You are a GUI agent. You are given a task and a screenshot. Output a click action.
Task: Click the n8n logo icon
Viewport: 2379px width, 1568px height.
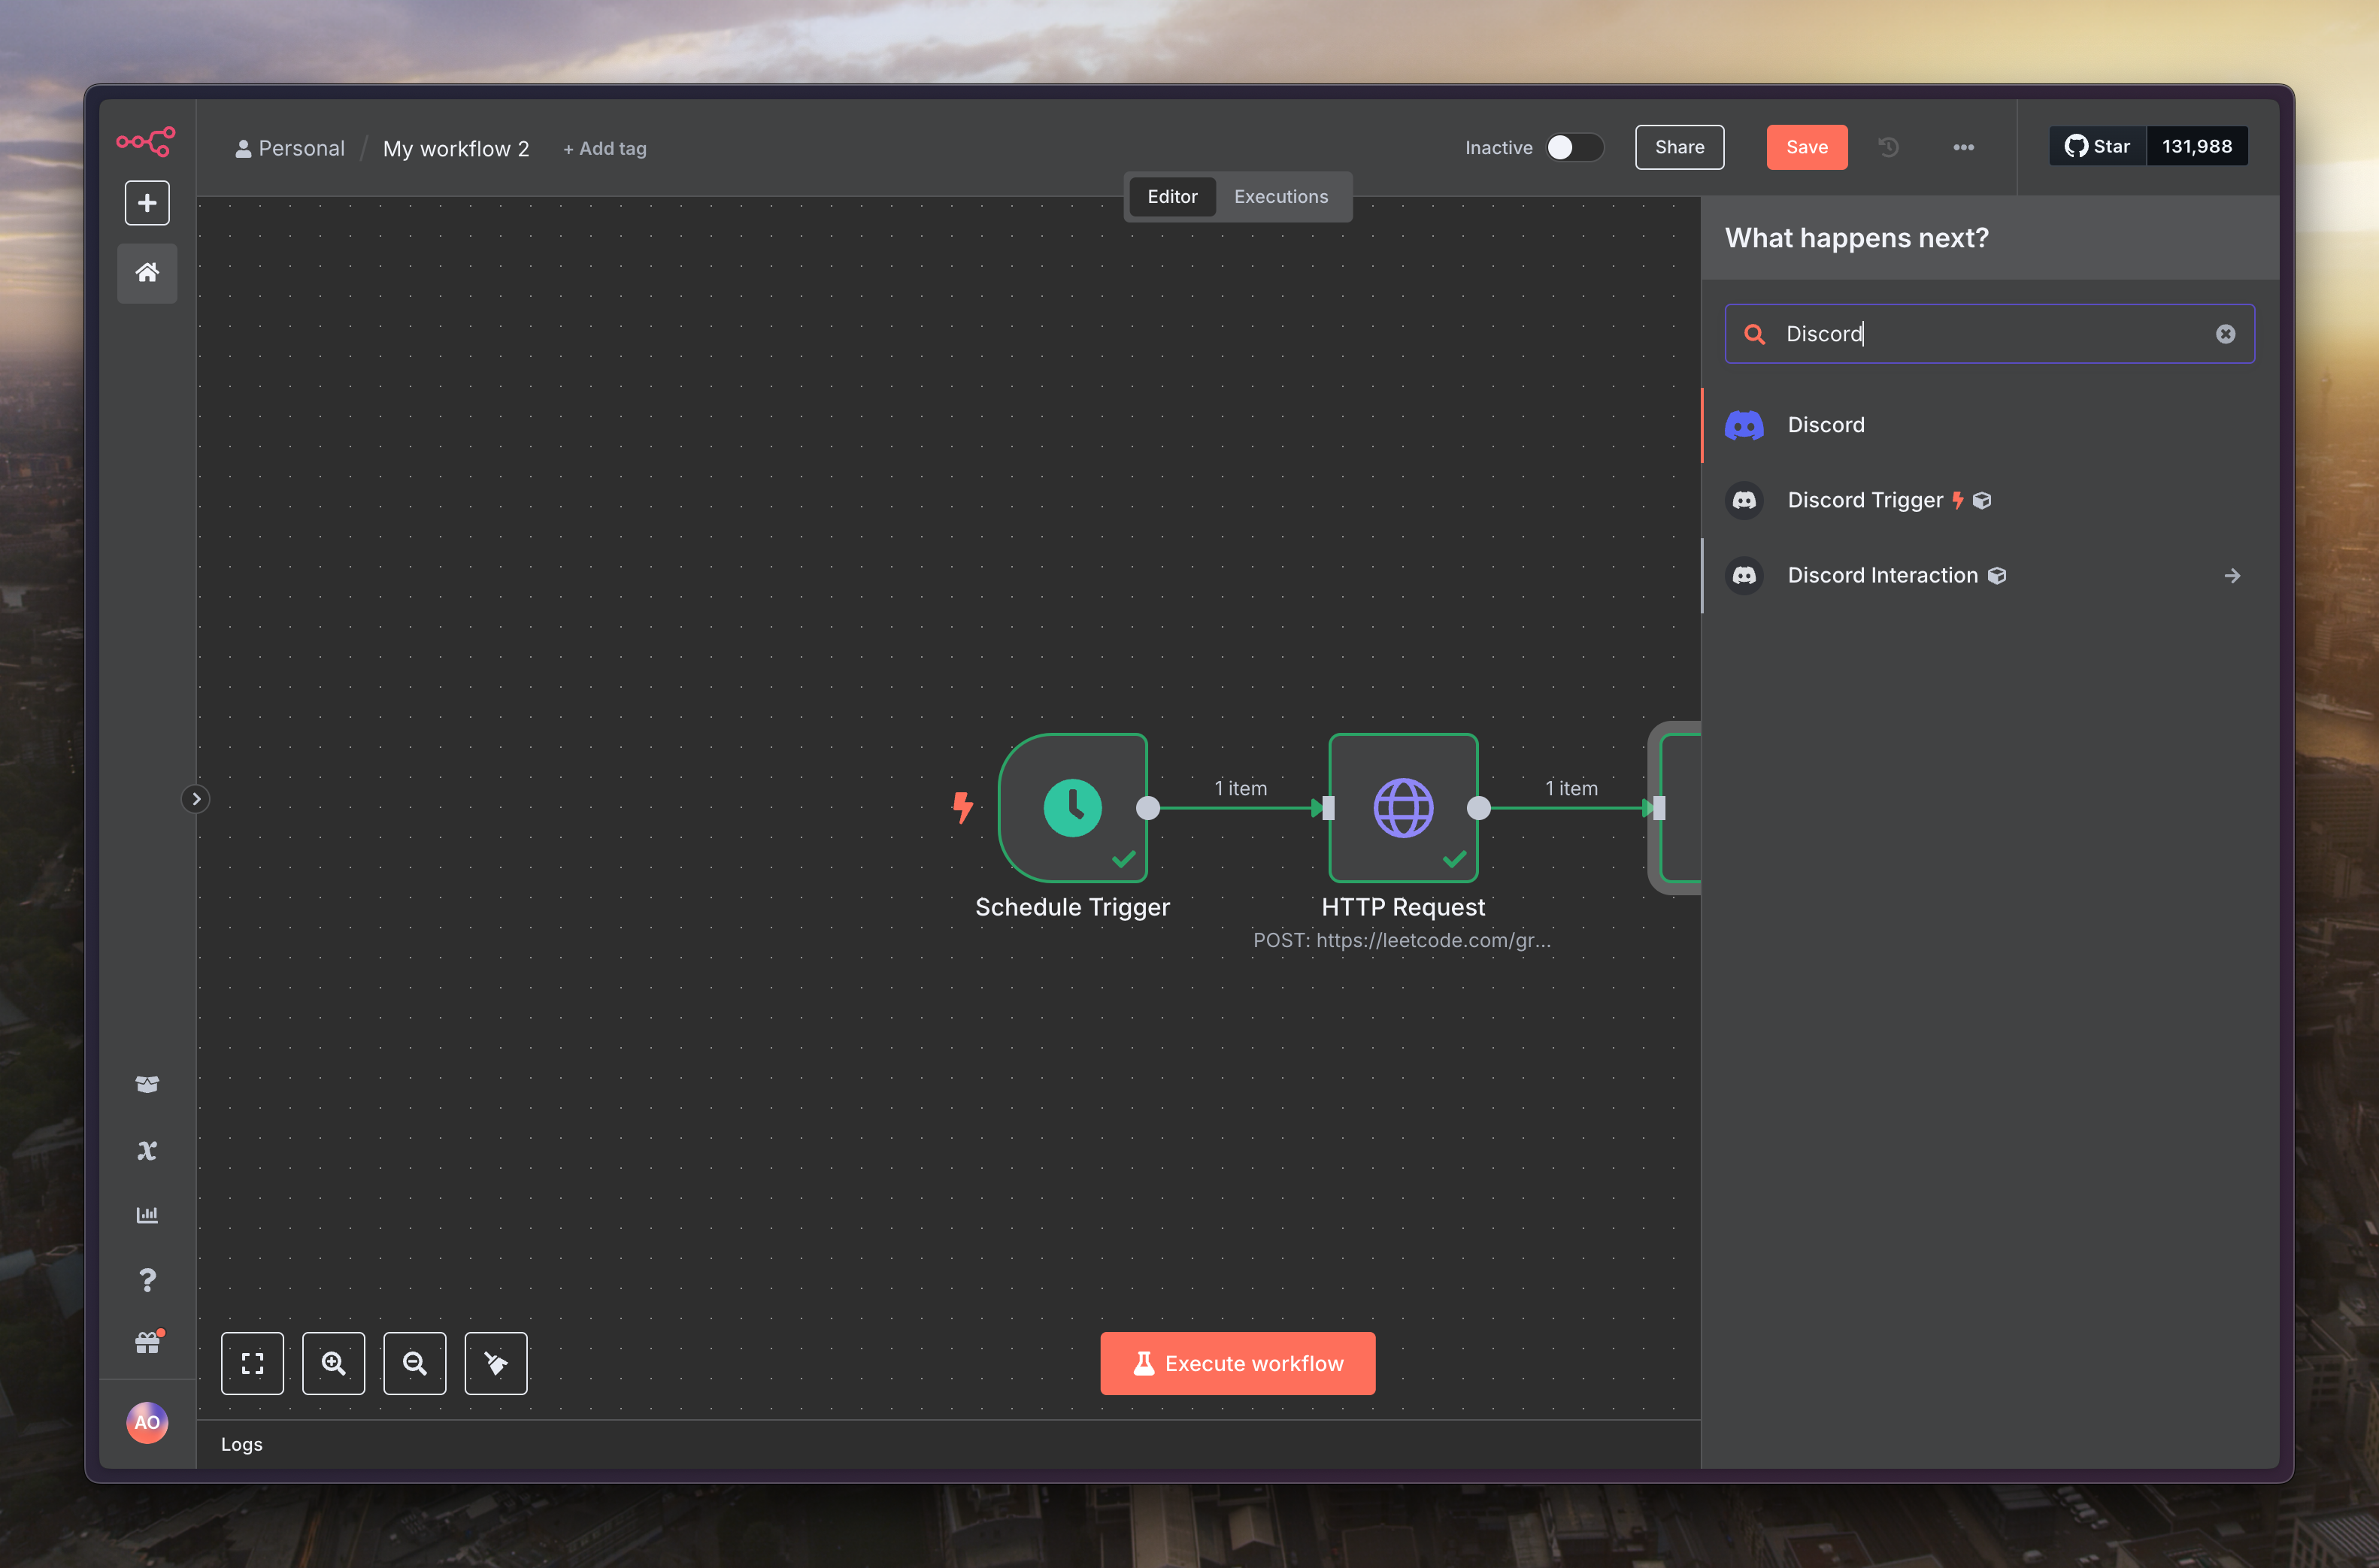pos(146,141)
